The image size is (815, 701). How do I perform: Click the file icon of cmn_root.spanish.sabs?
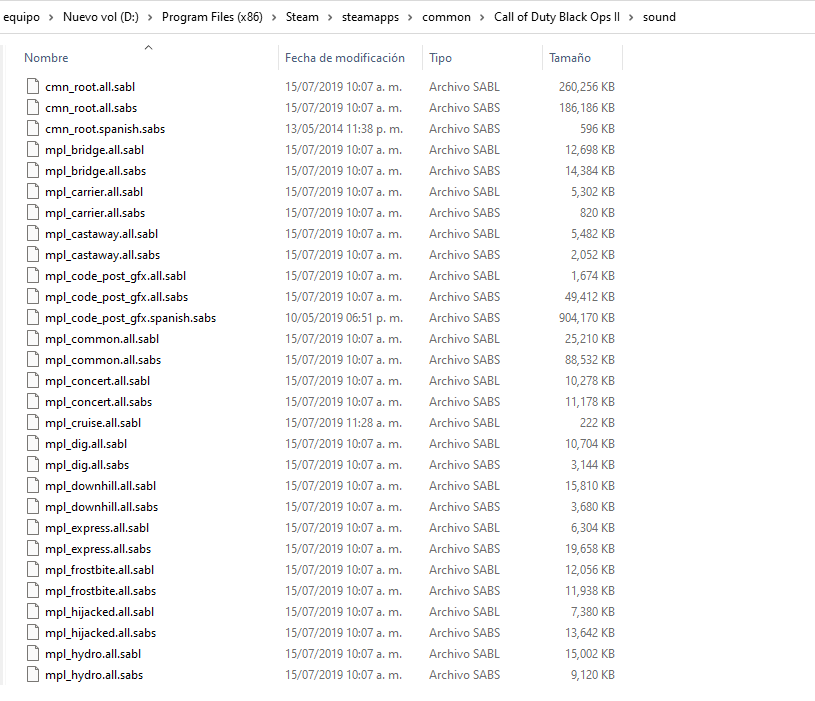pyautogui.click(x=33, y=128)
